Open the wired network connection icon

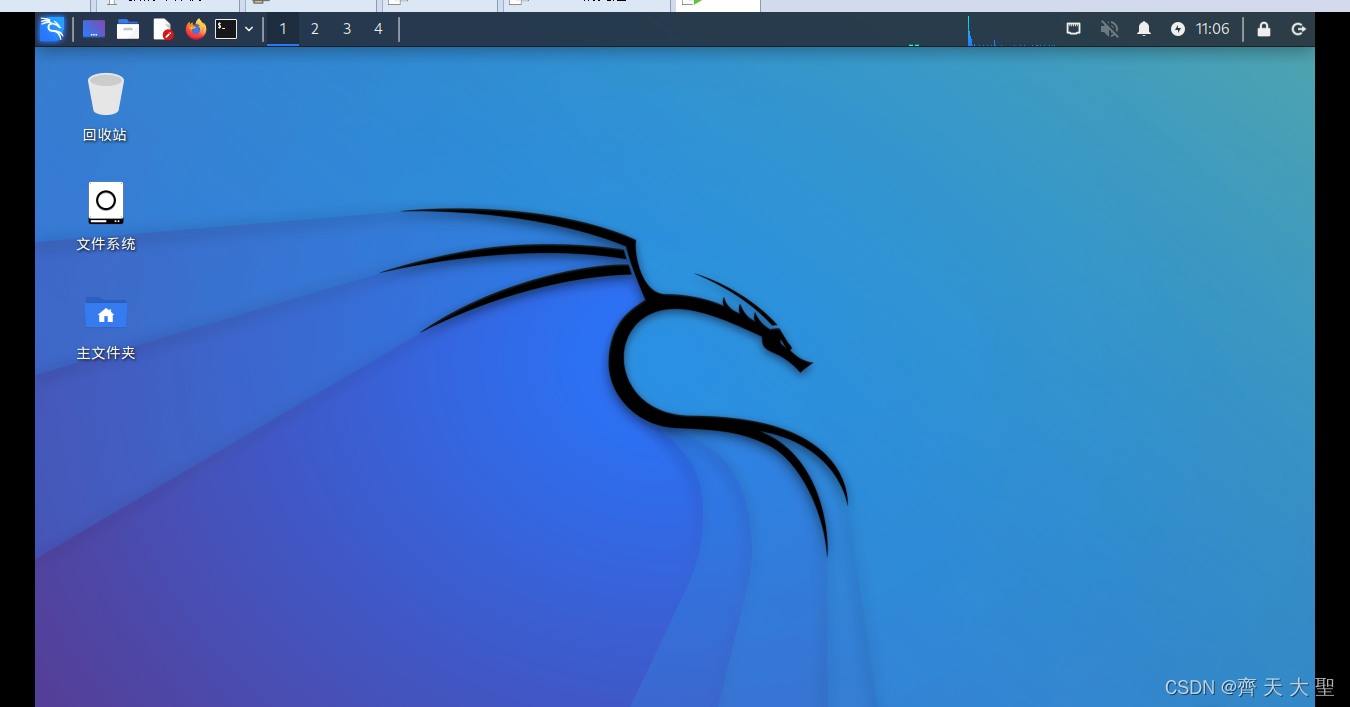pos(1073,29)
